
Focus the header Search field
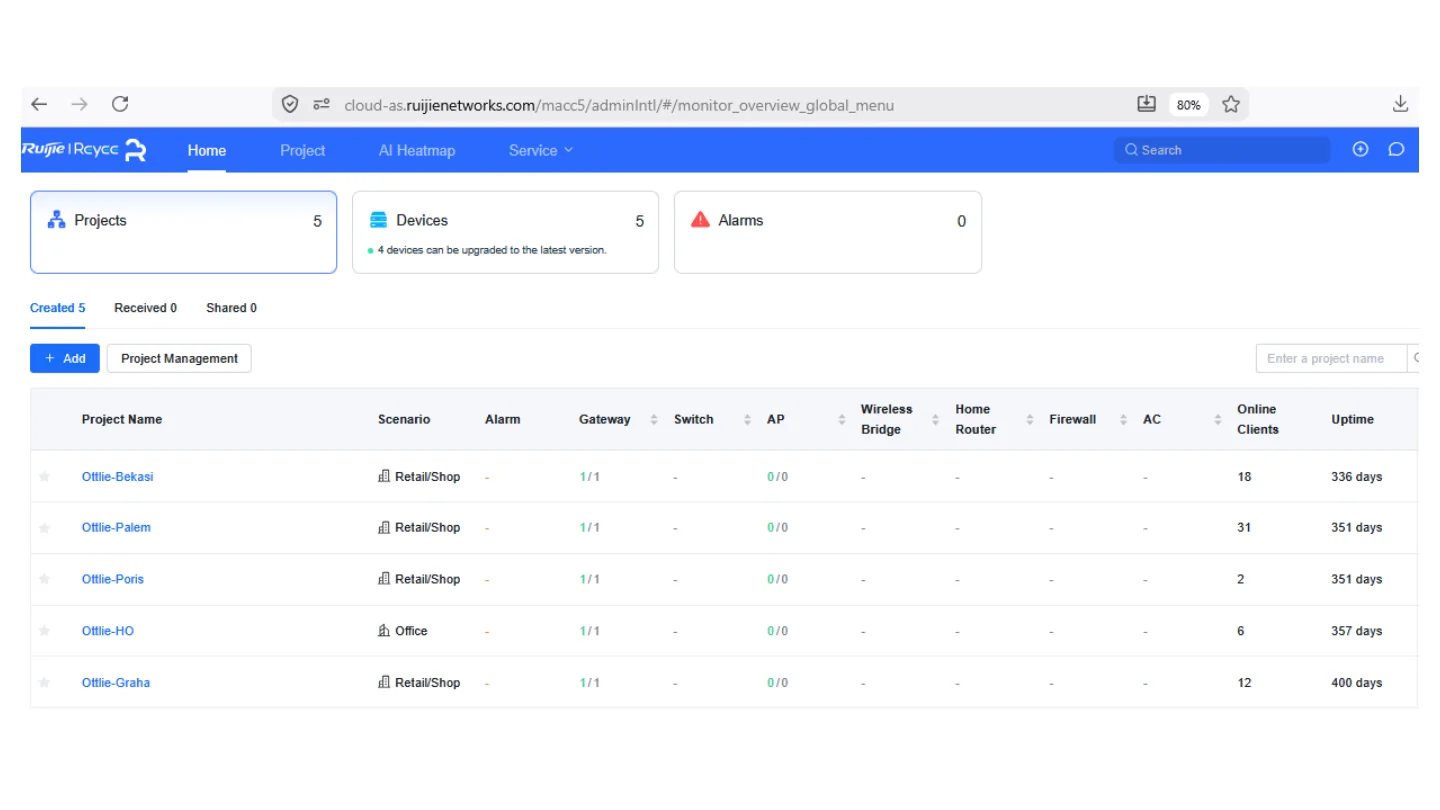[x=1222, y=150]
